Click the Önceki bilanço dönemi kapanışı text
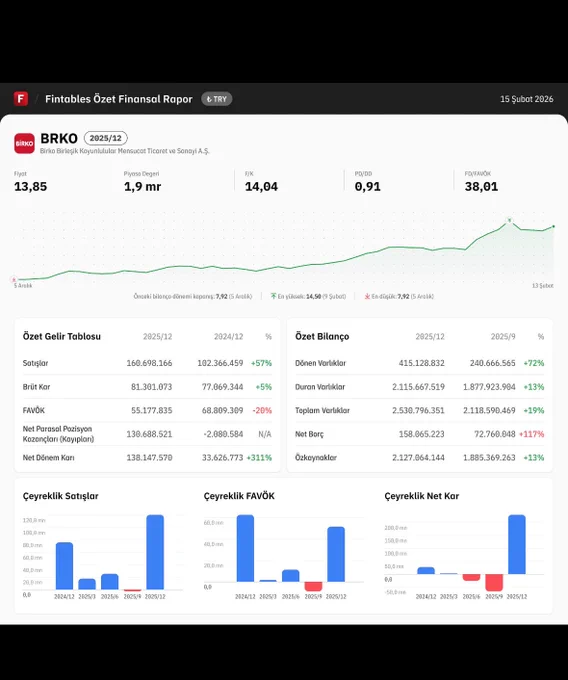 (x=193, y=296)
